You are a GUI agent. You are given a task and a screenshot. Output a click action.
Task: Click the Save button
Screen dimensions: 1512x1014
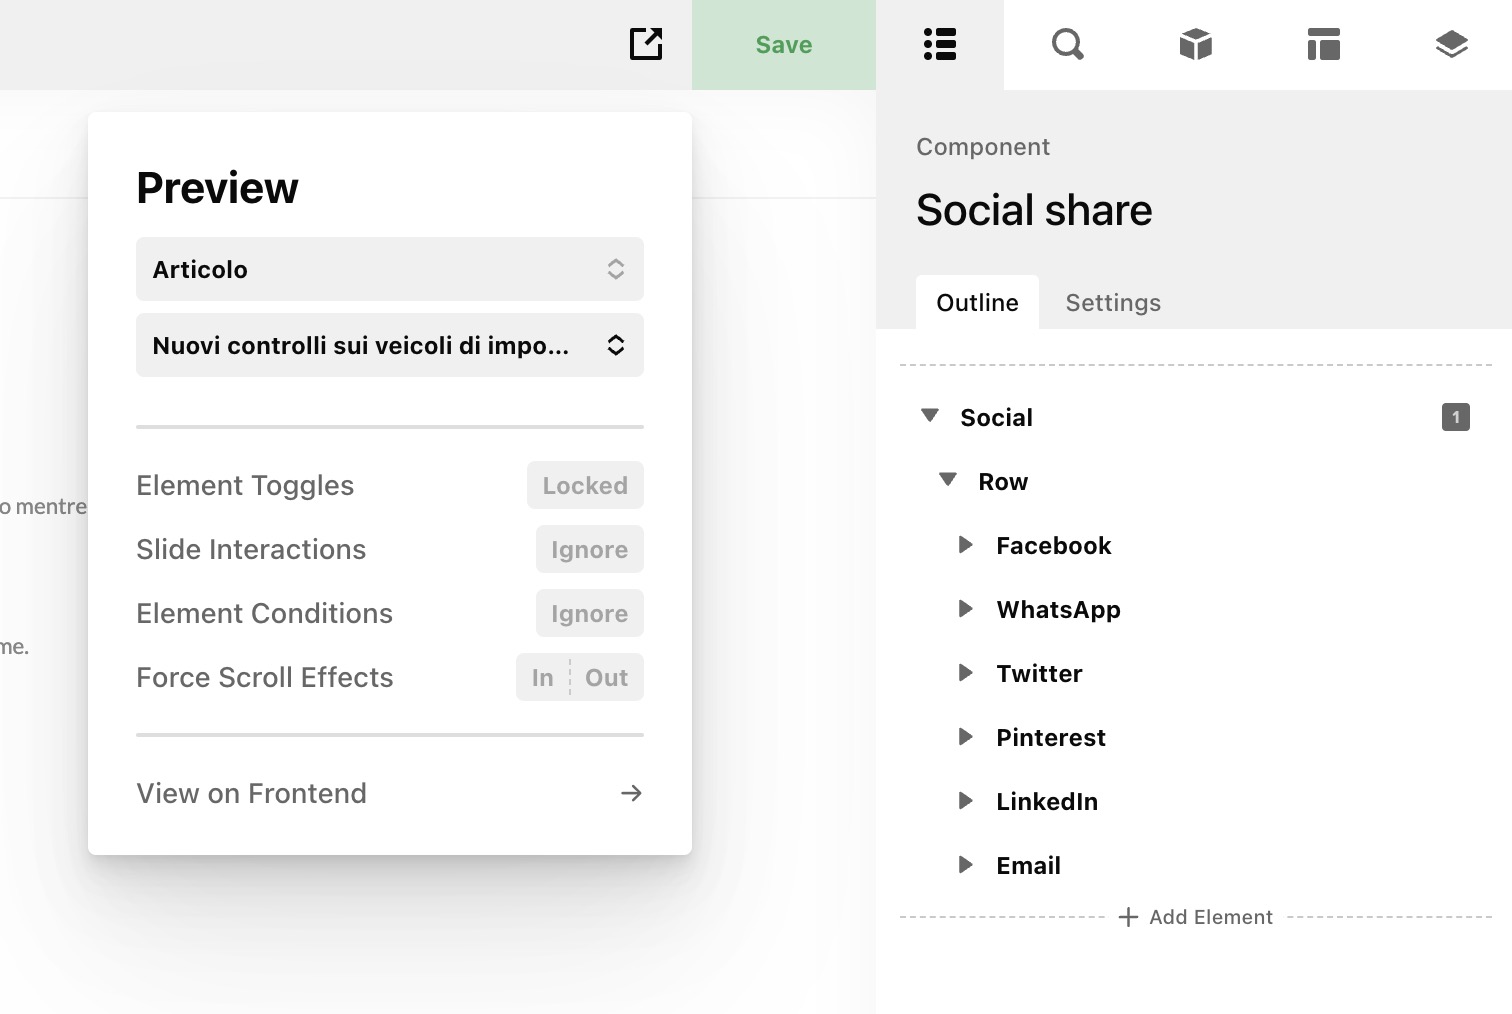click(784, 45)
